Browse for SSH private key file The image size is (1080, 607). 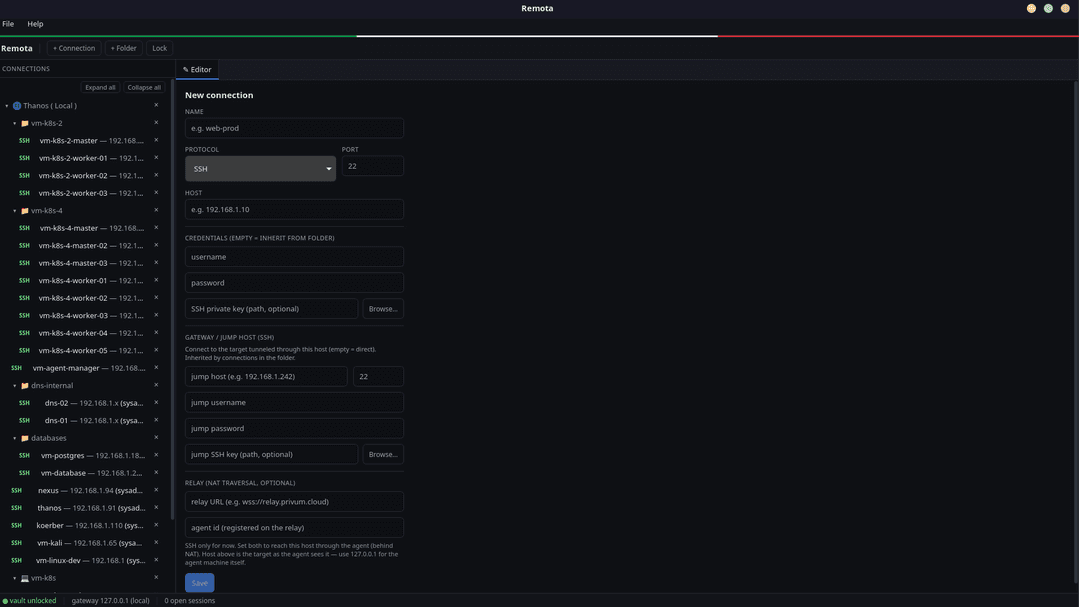(383, 309)
